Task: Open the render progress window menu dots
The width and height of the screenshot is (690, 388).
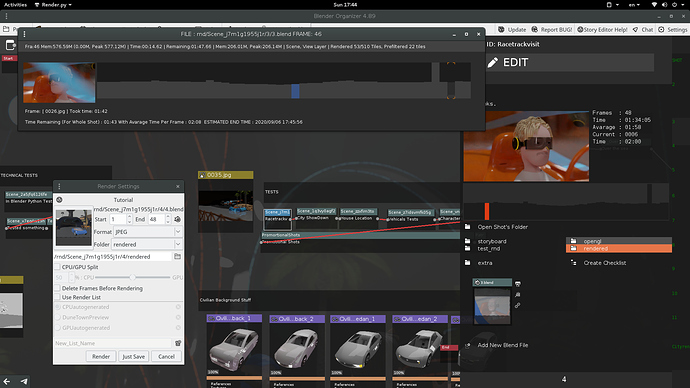Action: click(x=24, y=34)
